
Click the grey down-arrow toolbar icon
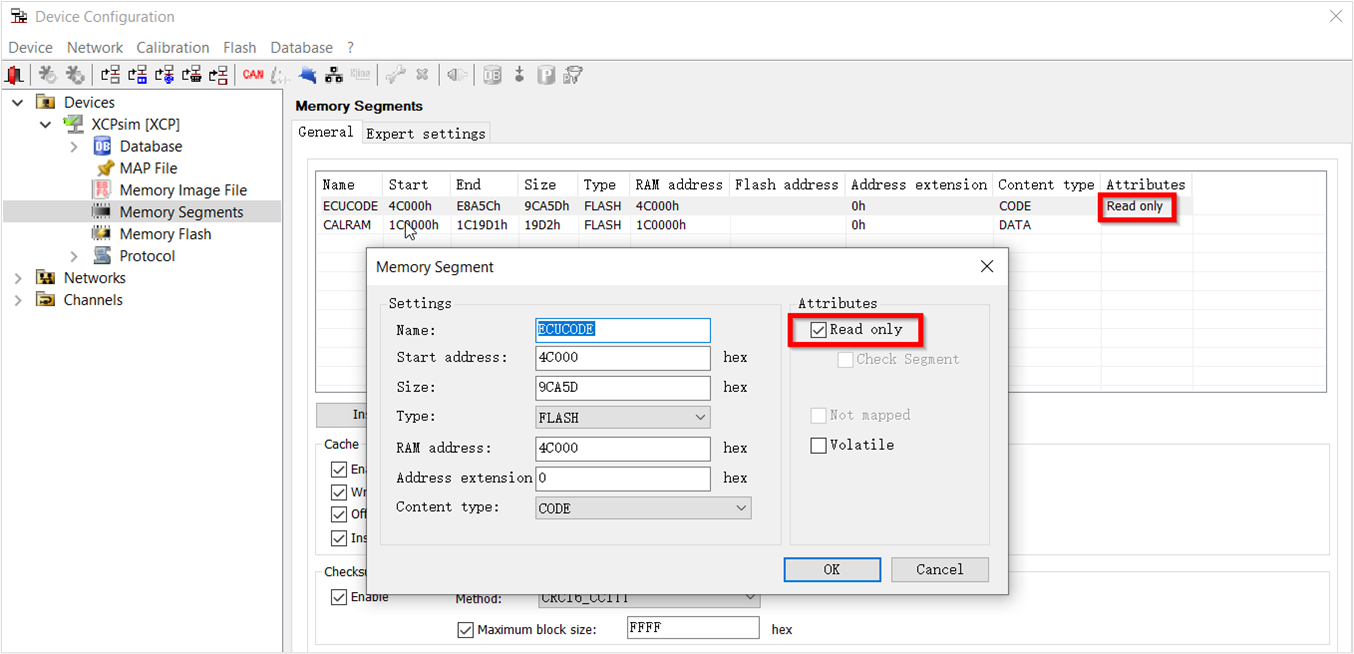click(519, 75)
